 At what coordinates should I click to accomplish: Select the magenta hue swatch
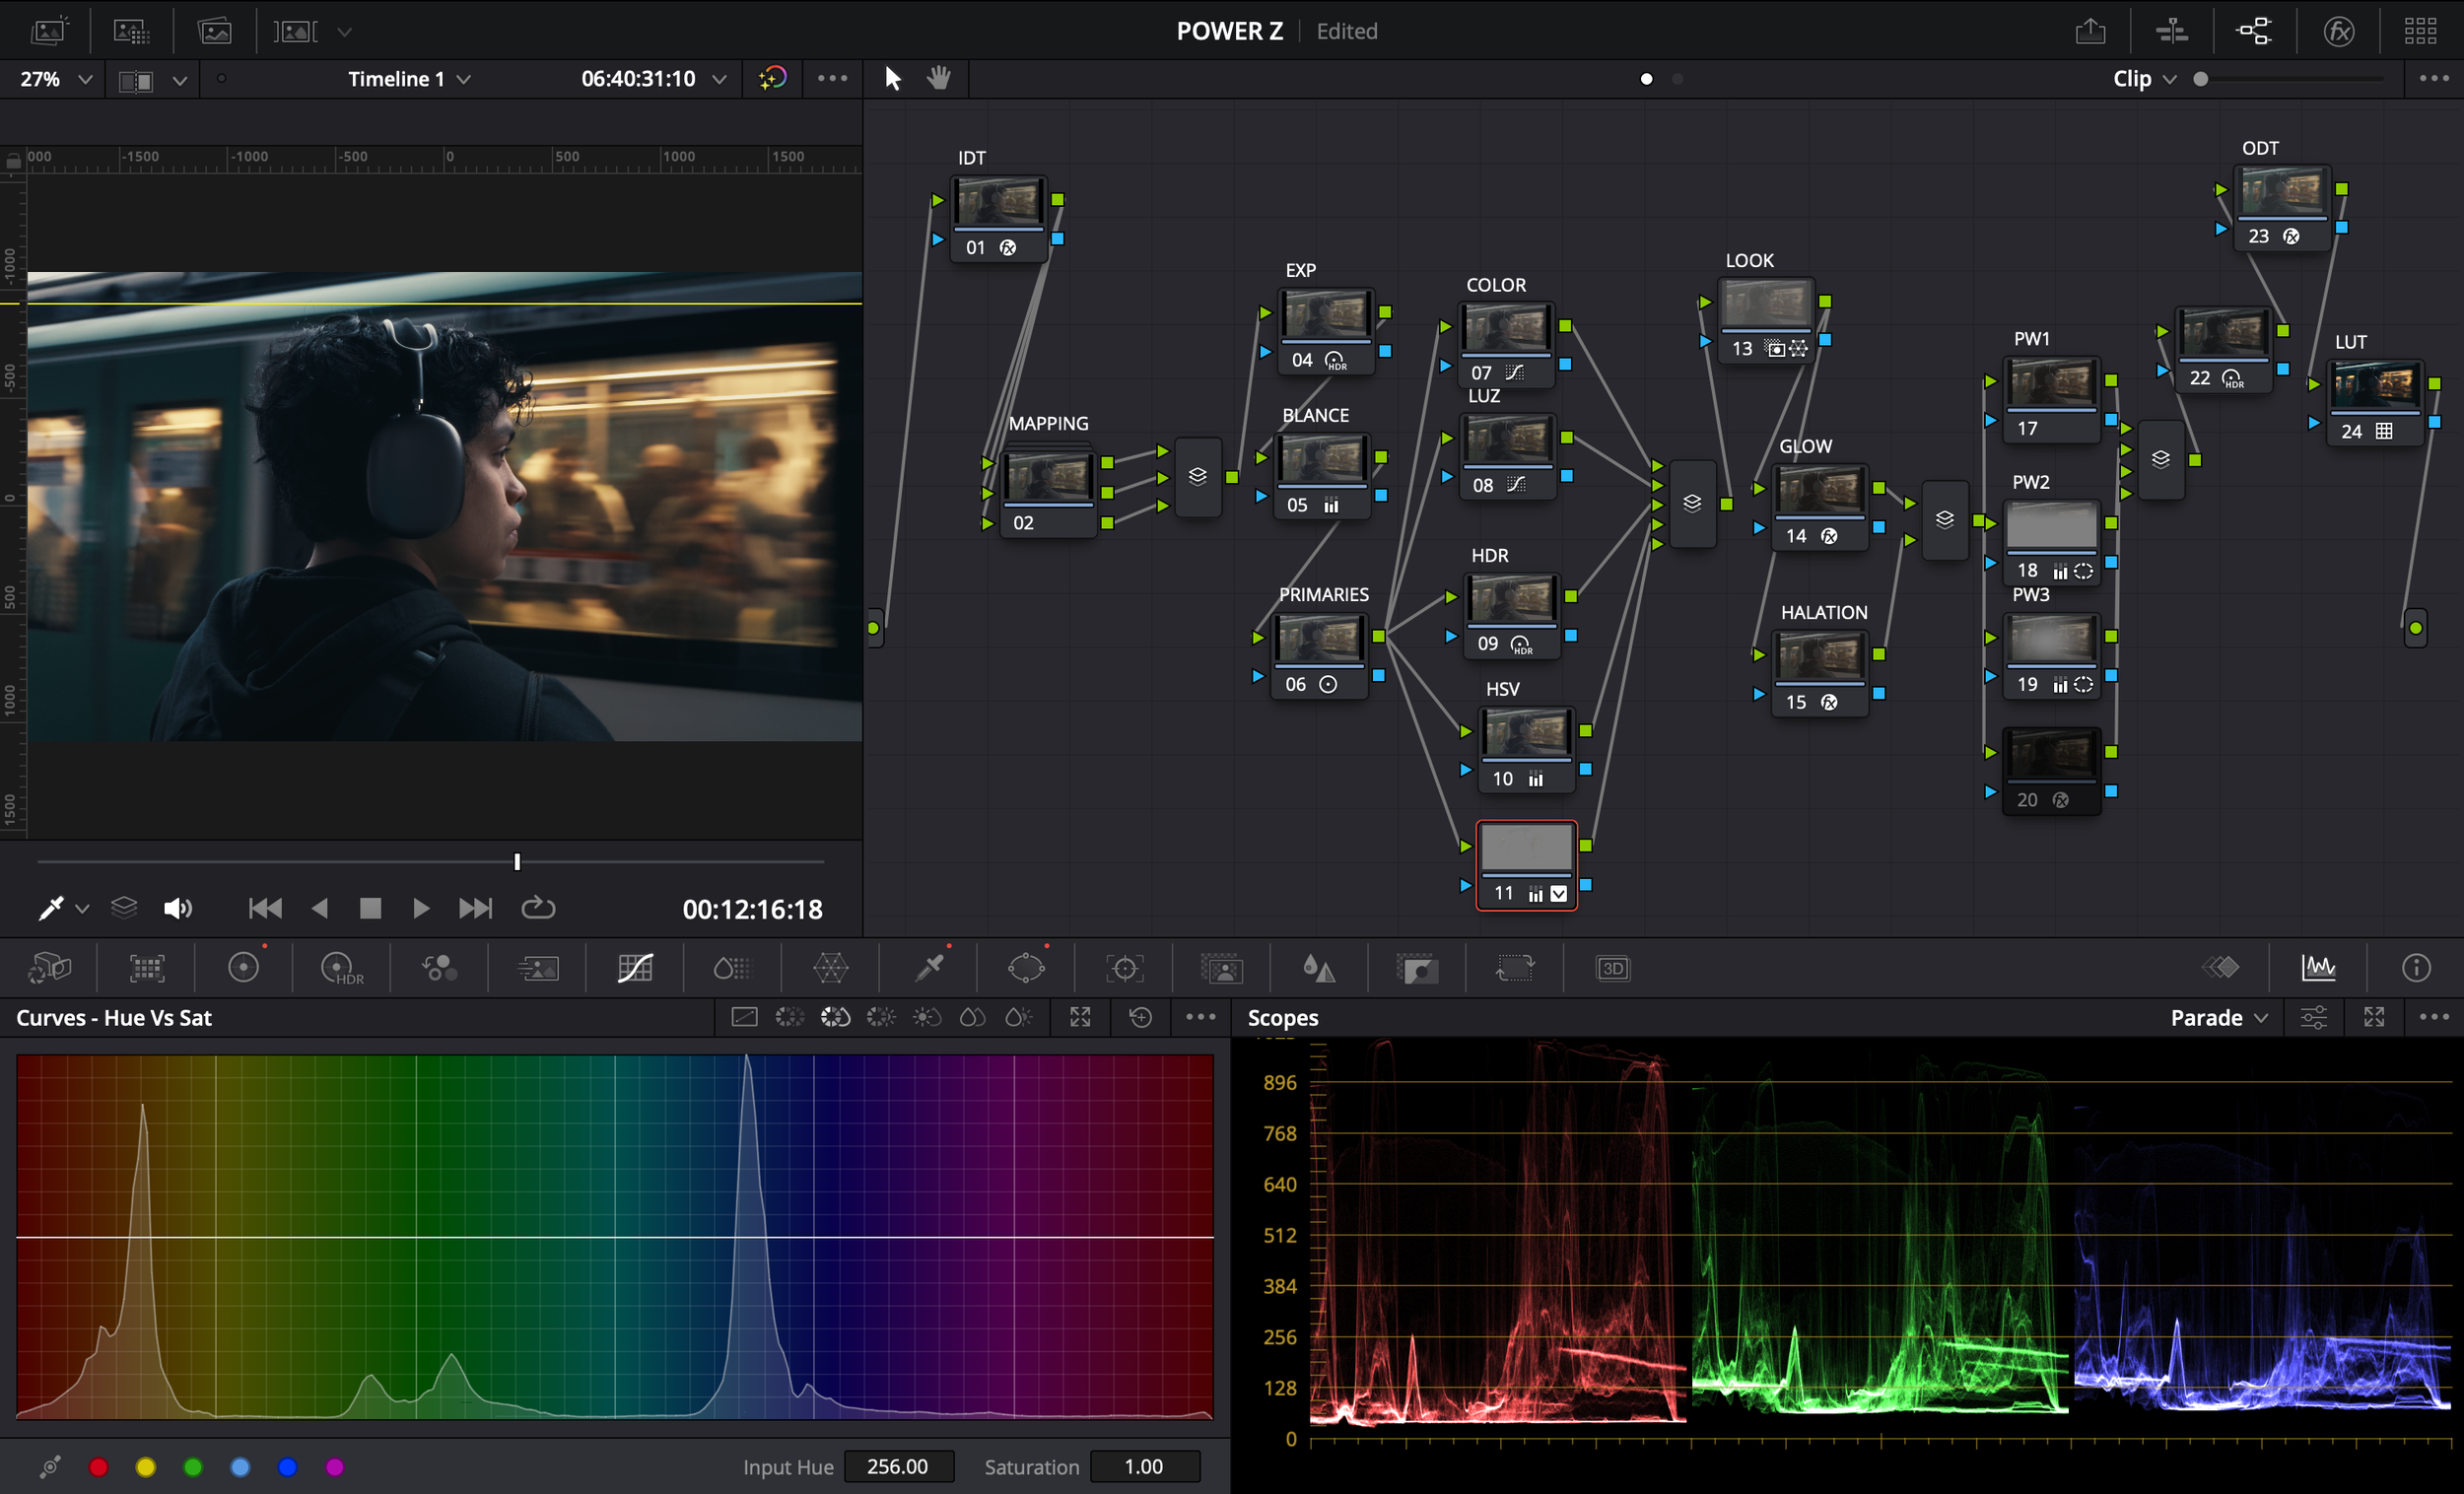pos(335,1467)
